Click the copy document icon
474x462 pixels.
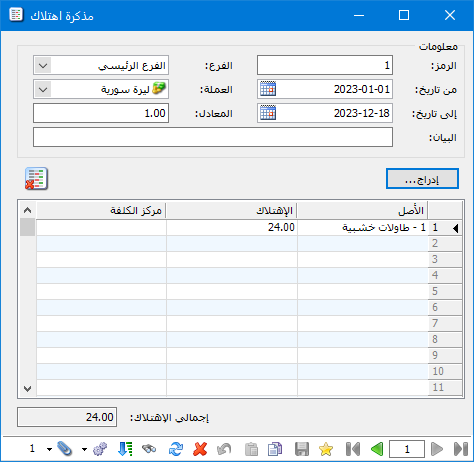click(x=275, y=449)
